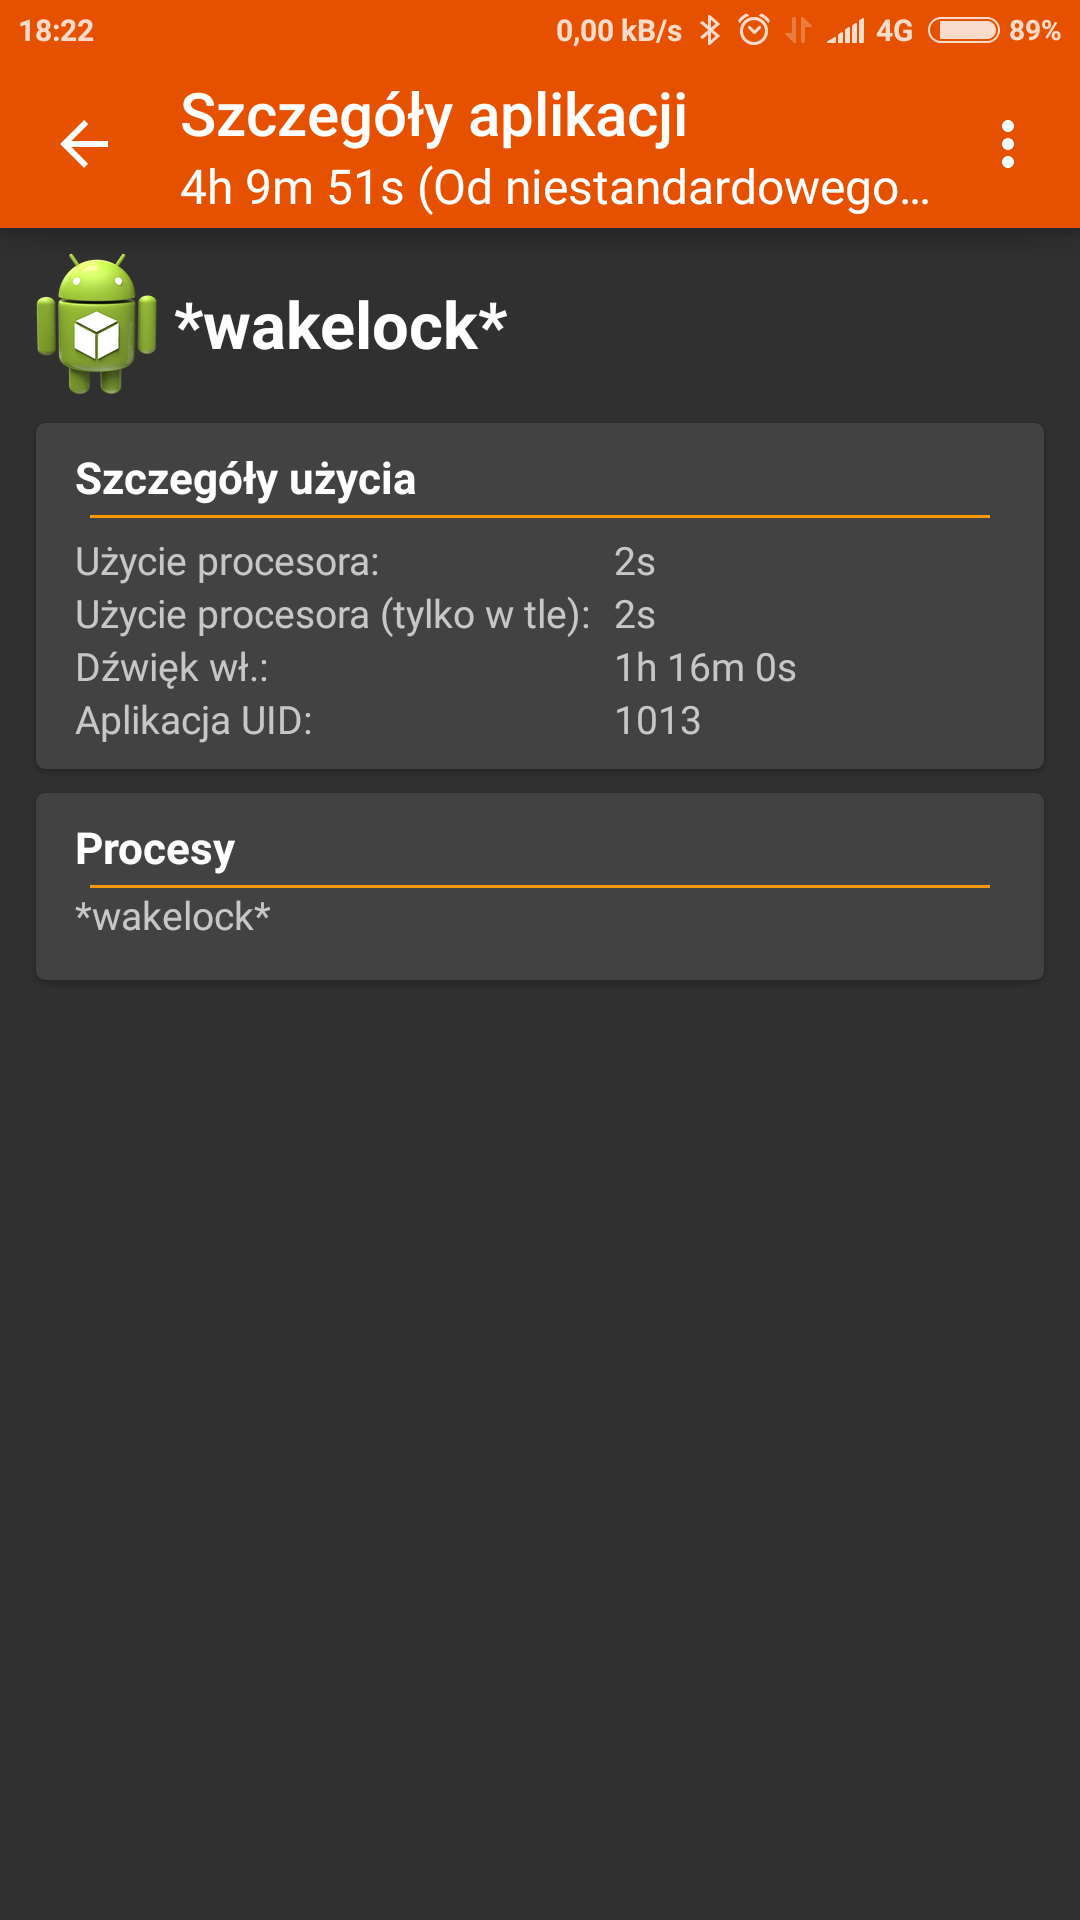Tap the 4h 9m 51s subtitle
The width and height of the screenshot is (1080, 1920).
(555, 188)
